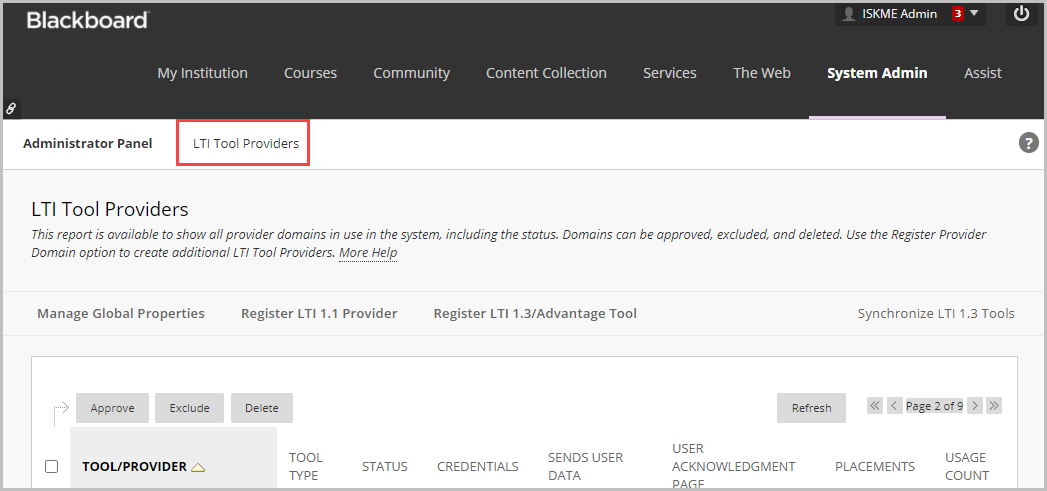Click the user avatar icon beside ISKME Admin
The height and width of the screenshot is (491, 1047).
coord(849,14)
